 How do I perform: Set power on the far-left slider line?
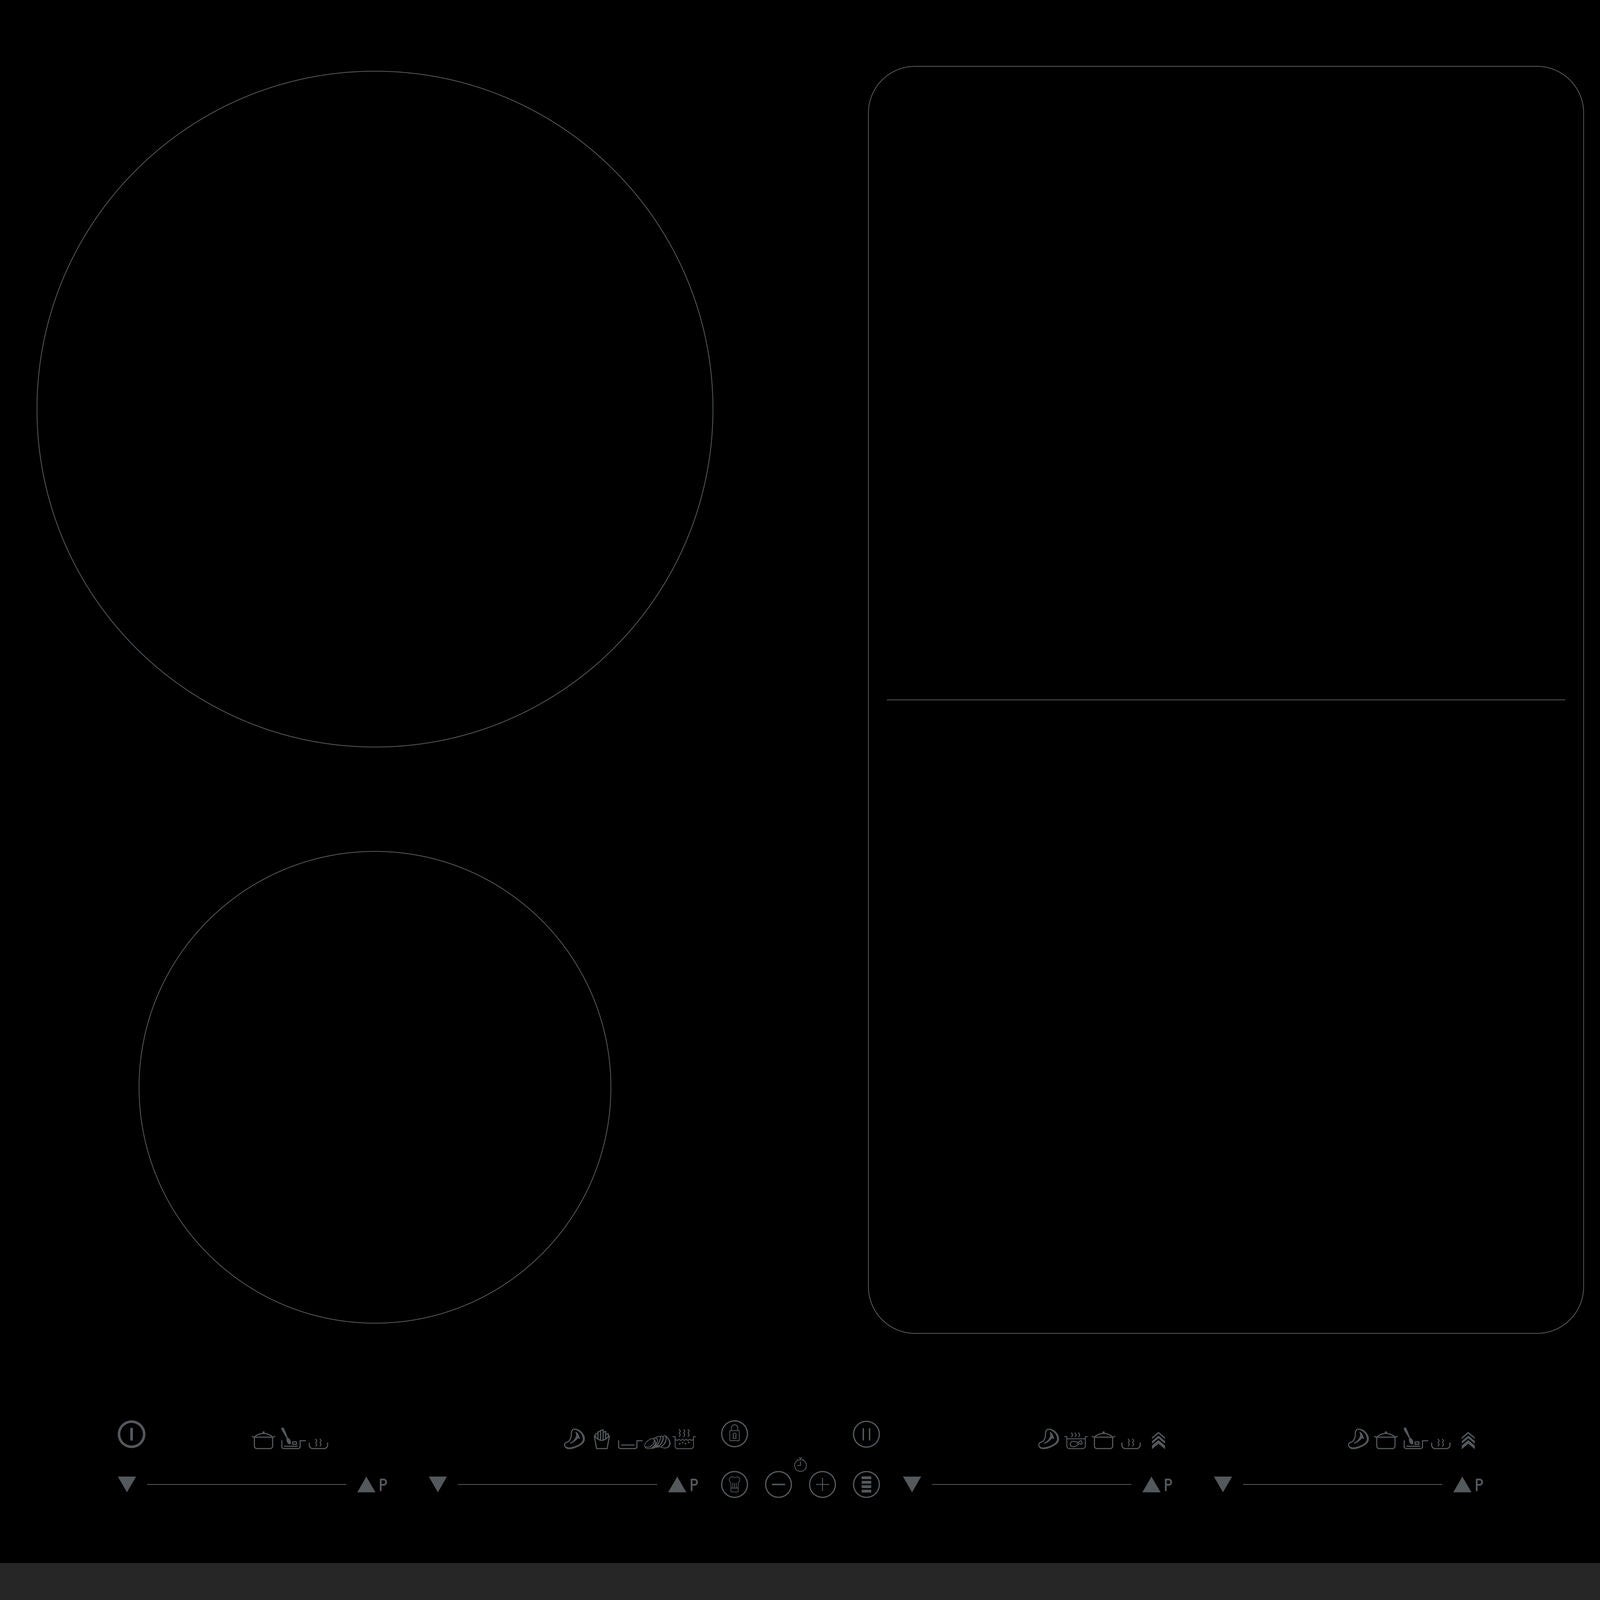[246, 1485]
